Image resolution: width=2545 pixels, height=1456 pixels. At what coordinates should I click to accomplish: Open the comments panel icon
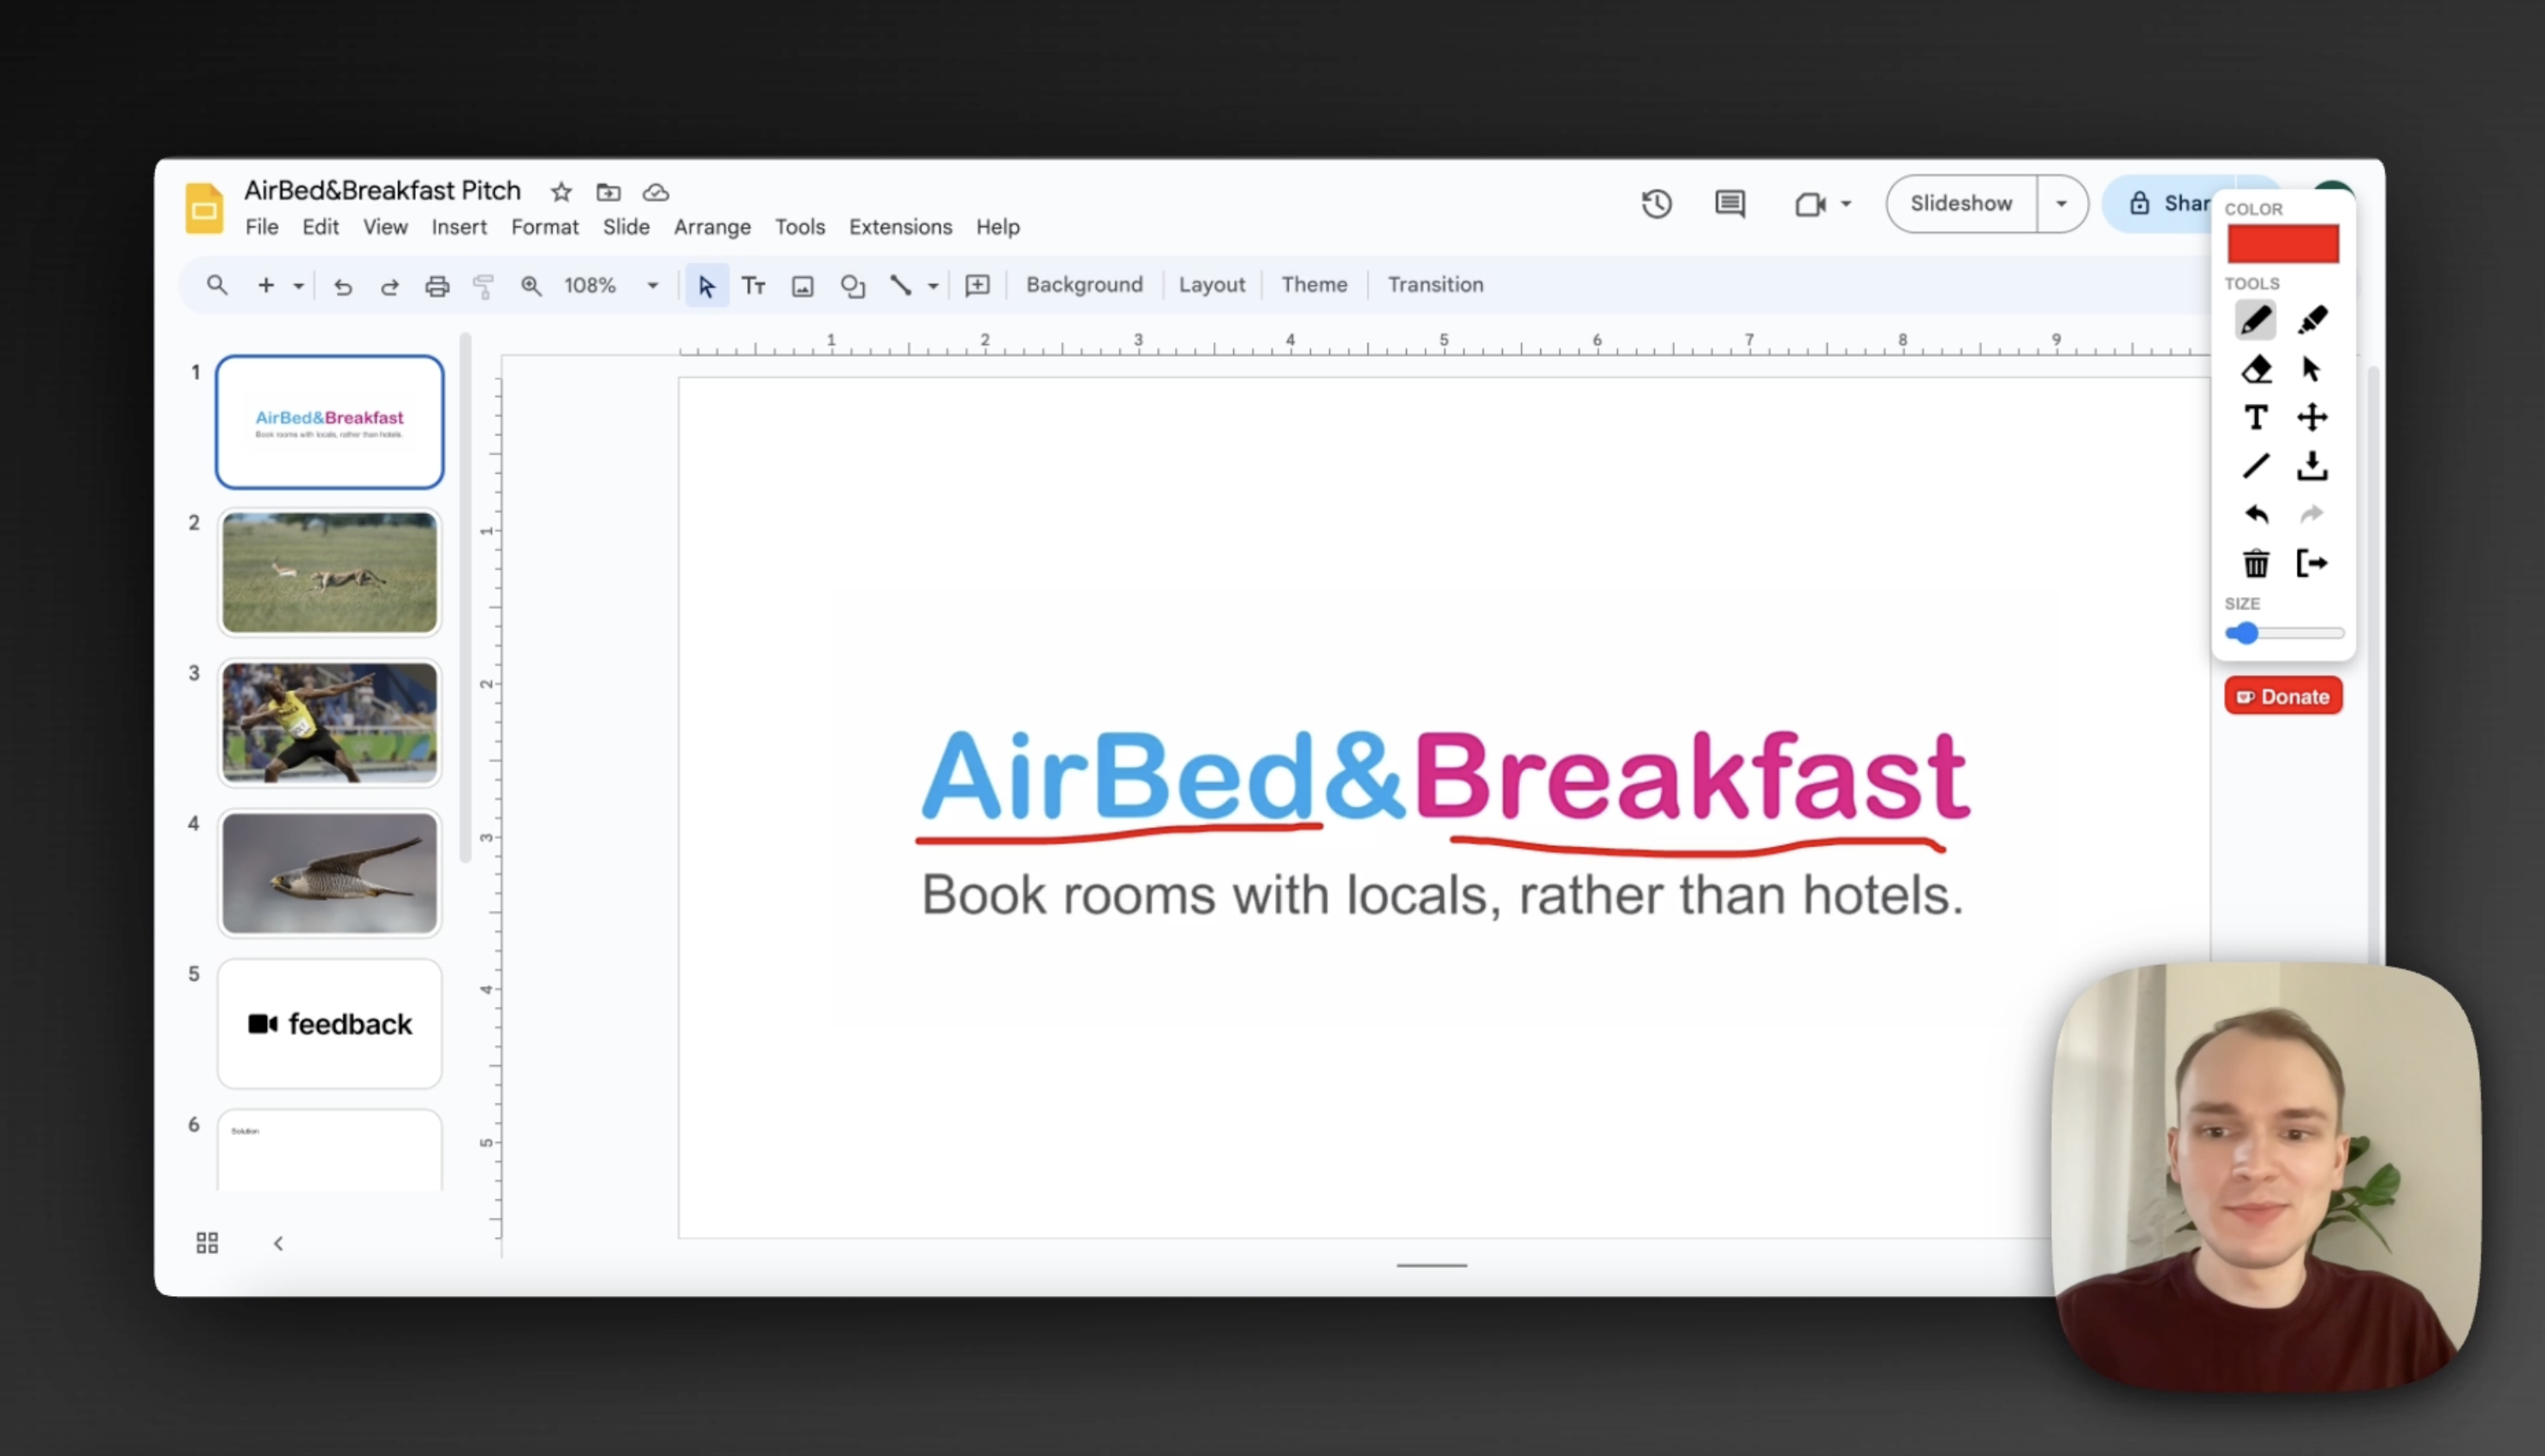(1730, 204)
